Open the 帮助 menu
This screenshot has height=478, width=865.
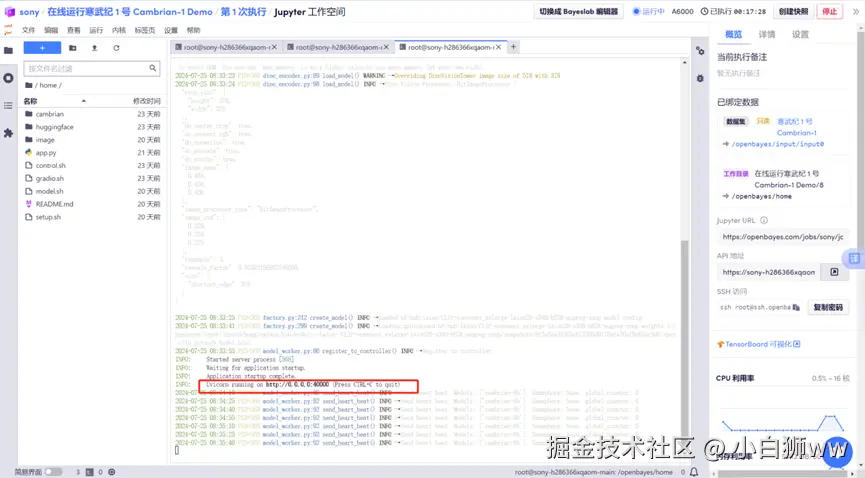[x=194, y=30]
